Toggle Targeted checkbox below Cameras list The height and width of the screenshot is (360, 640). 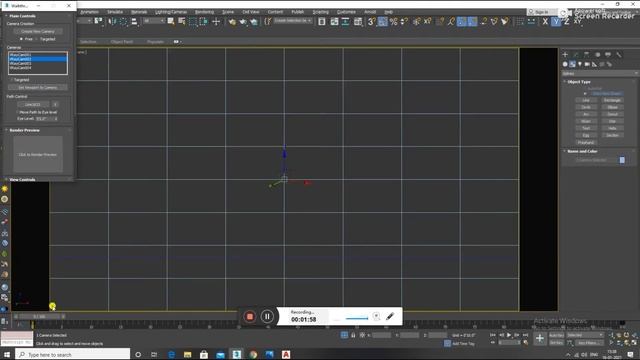[11, 80]
